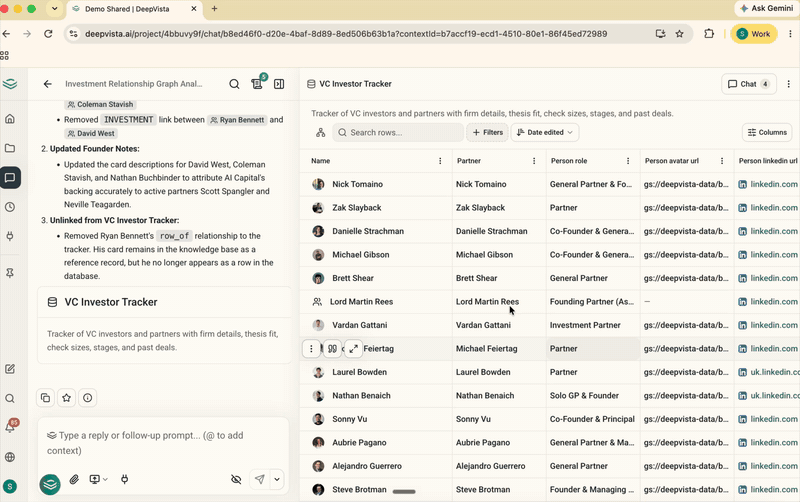This screenshot has width=800, height=502.
Task: Open the sidebar search icon
Action: coord(10,398)
